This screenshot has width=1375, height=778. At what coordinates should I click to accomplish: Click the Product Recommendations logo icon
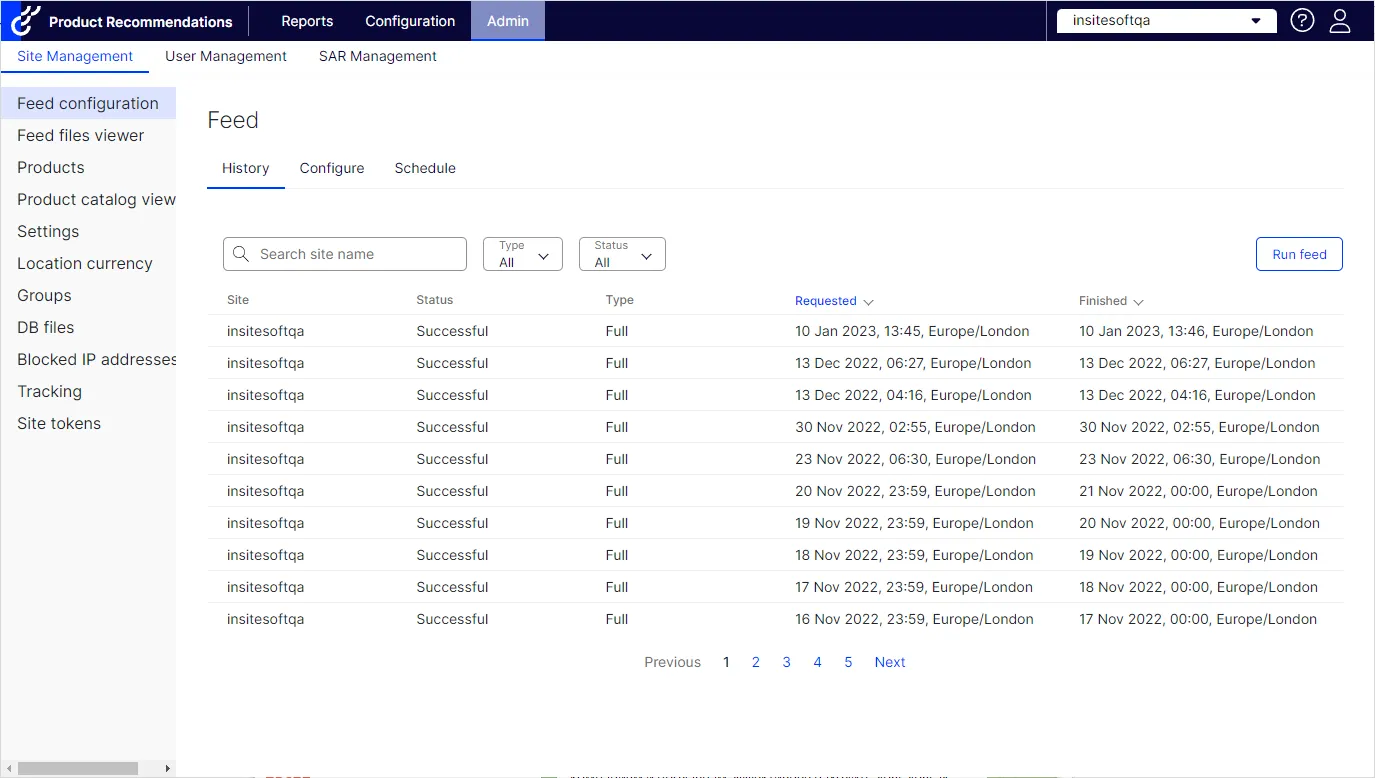tap(26, 20)
